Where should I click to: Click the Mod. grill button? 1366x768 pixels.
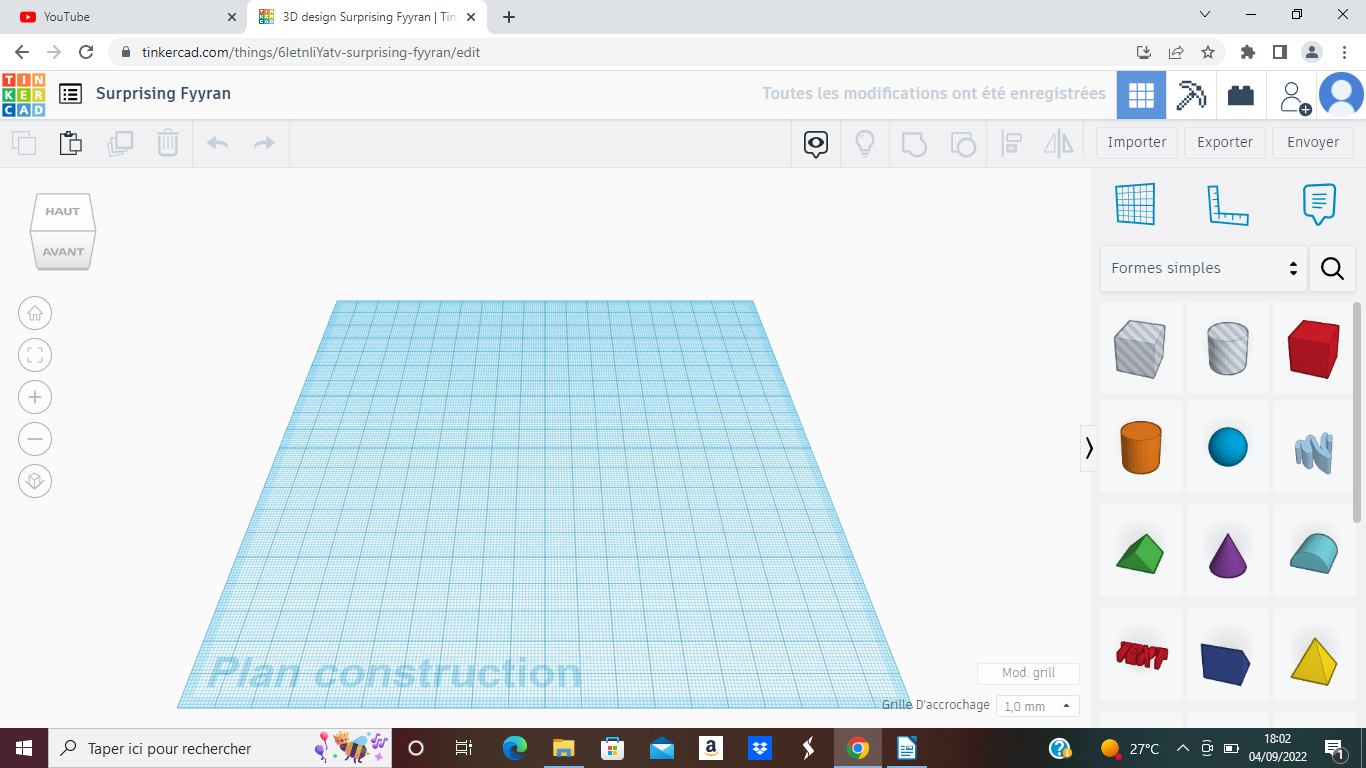tap(1029, 673)
